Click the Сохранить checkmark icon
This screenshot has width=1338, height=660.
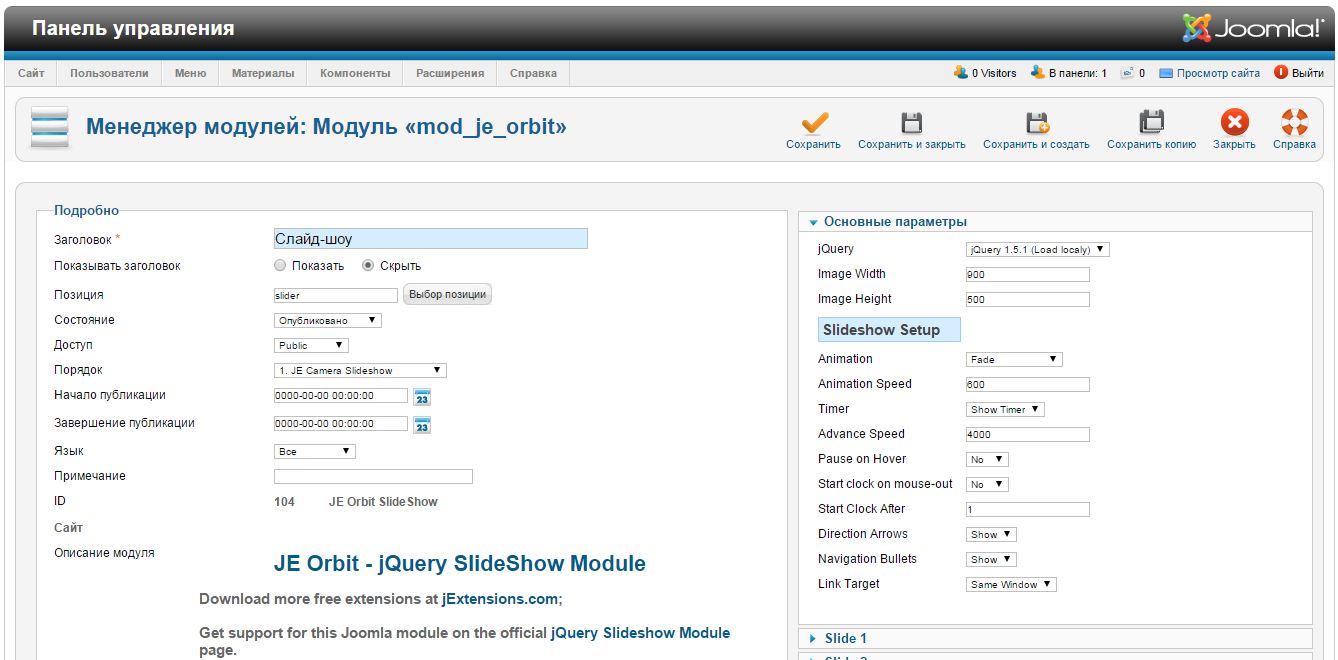pyautogui.click(x=814, y=122)
